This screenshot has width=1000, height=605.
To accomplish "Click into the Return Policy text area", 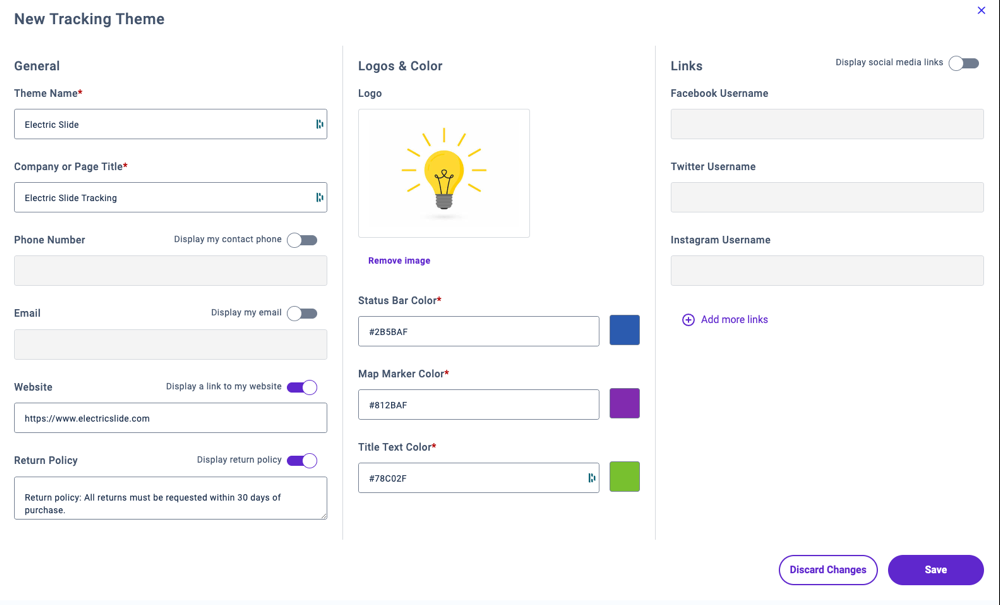I will (171, 498).
